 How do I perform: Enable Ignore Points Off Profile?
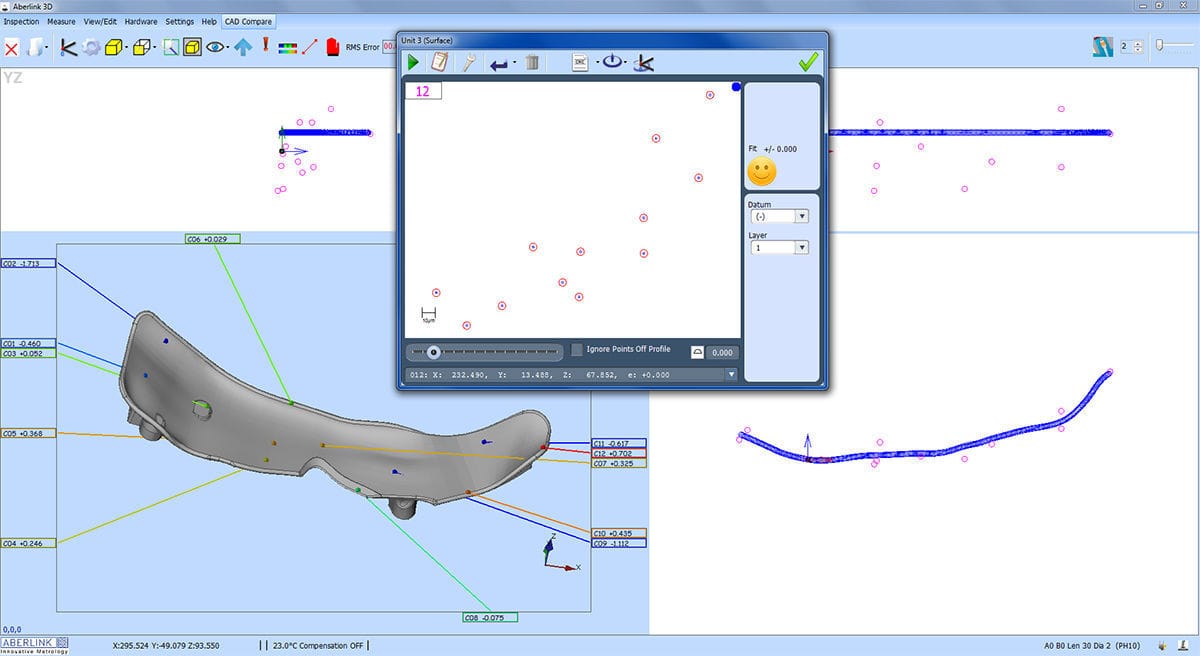[576, 349]
